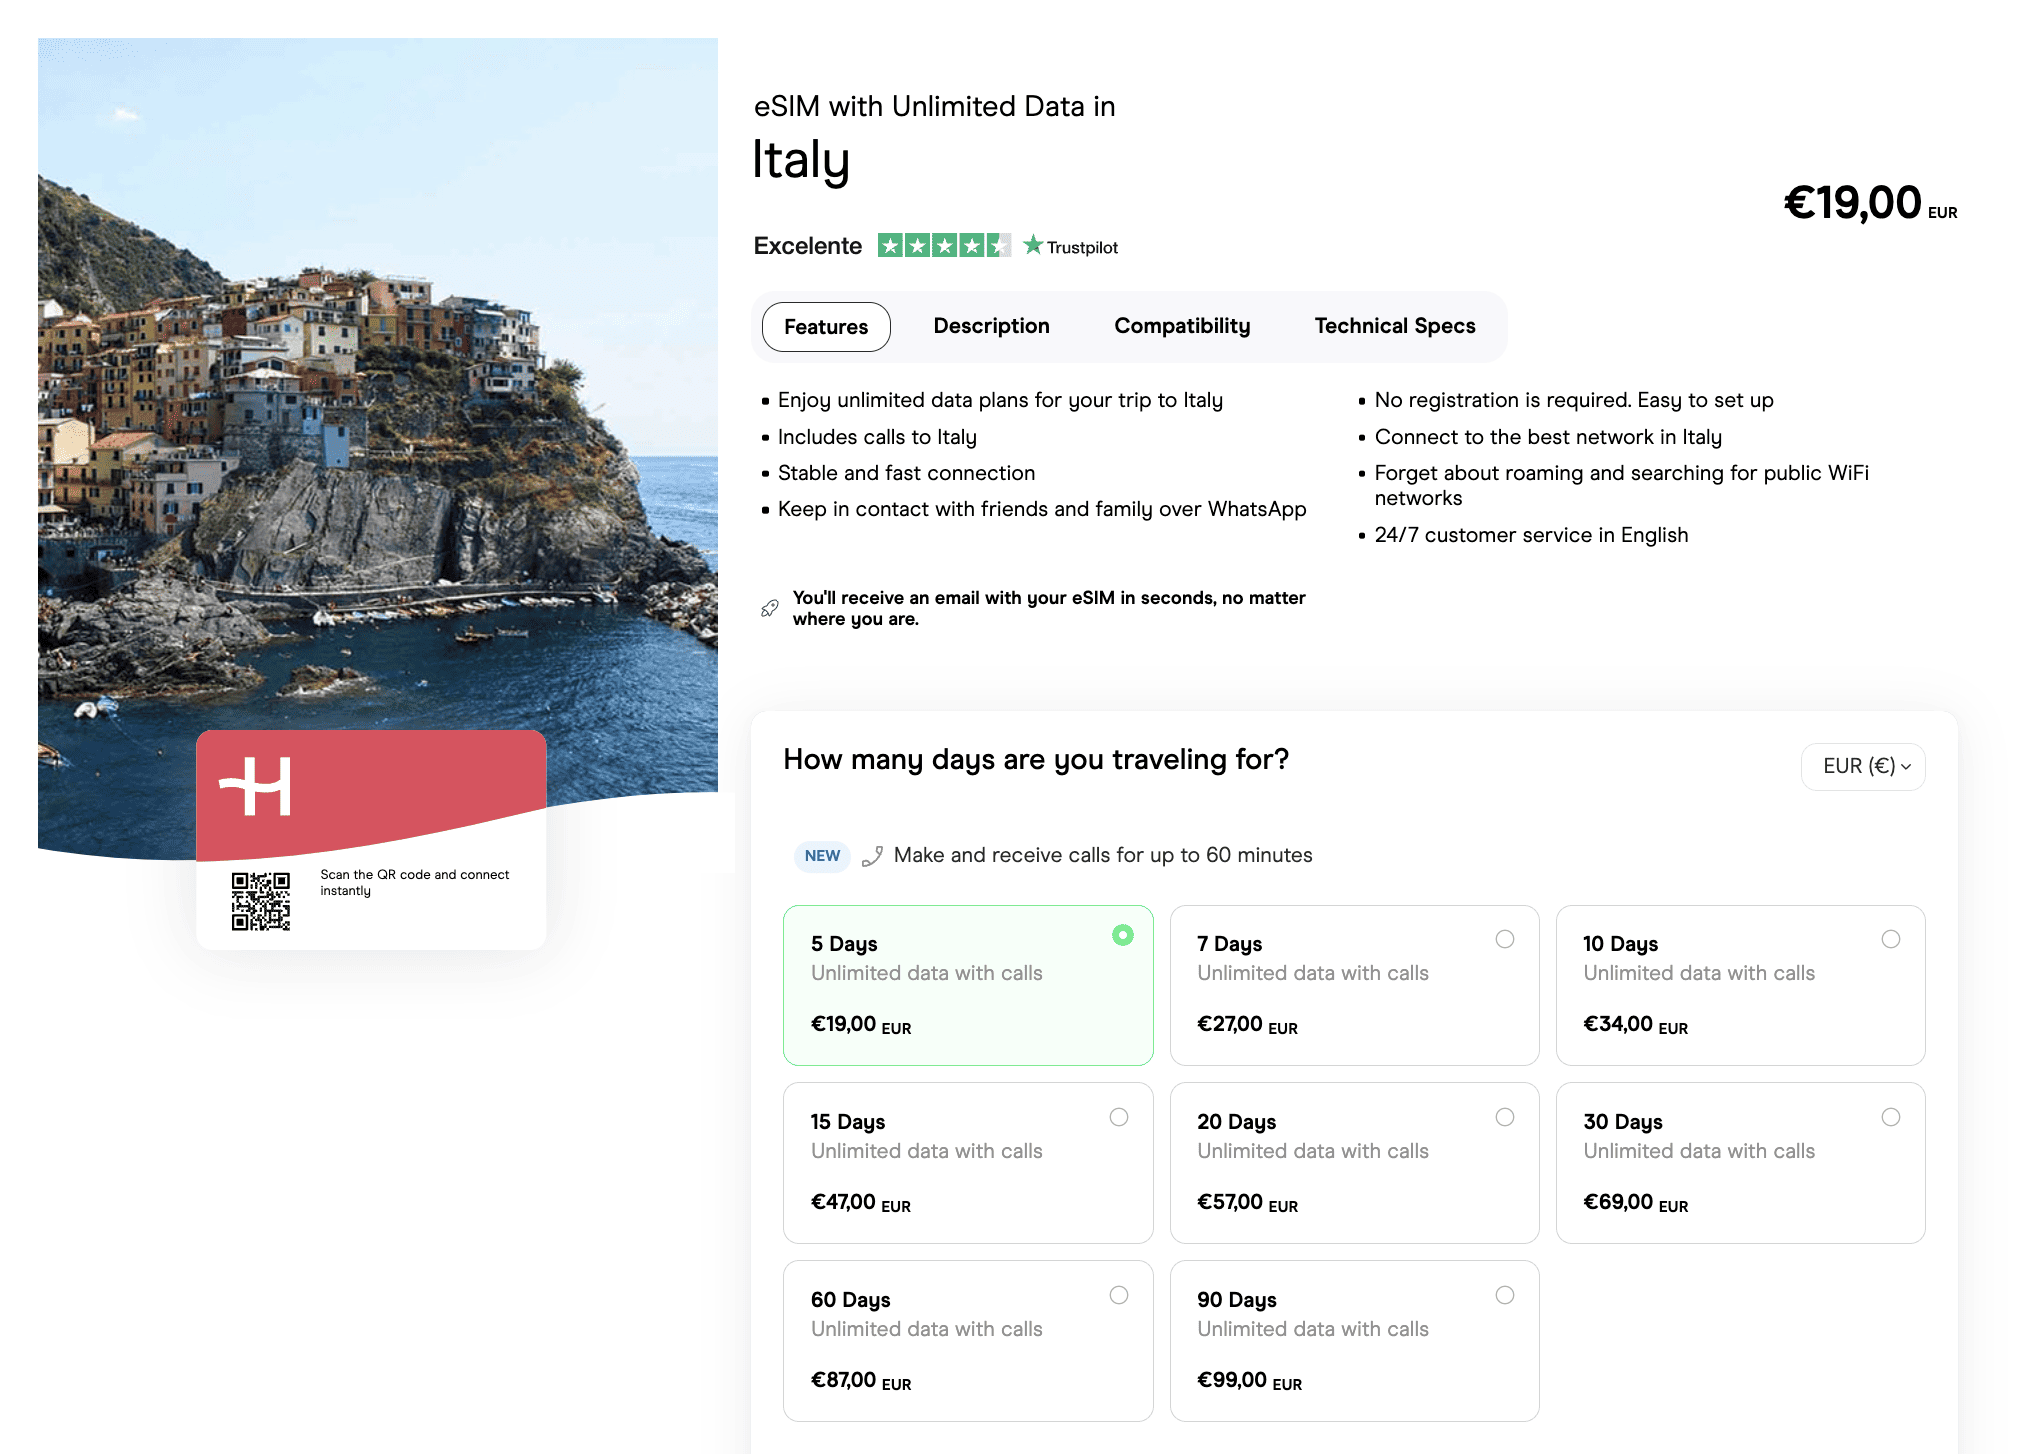This screenshot has width=2026, height=1454.
Task: Click the star rating bar next to Excelente
Action: (943, 245)
